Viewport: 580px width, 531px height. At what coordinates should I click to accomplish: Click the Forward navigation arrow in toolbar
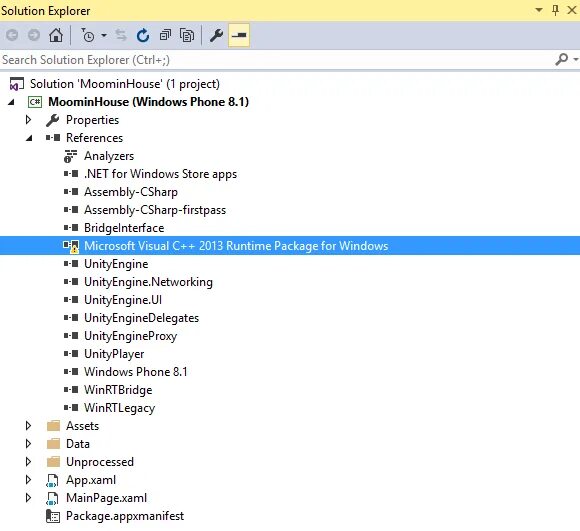[34, 35]
